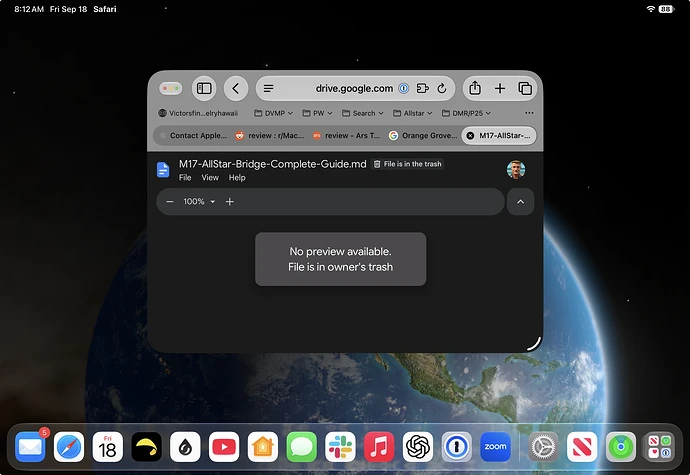Open the Help menu
Image resolution: width=690 pixels, height=475 pixels.
[237, 177]
